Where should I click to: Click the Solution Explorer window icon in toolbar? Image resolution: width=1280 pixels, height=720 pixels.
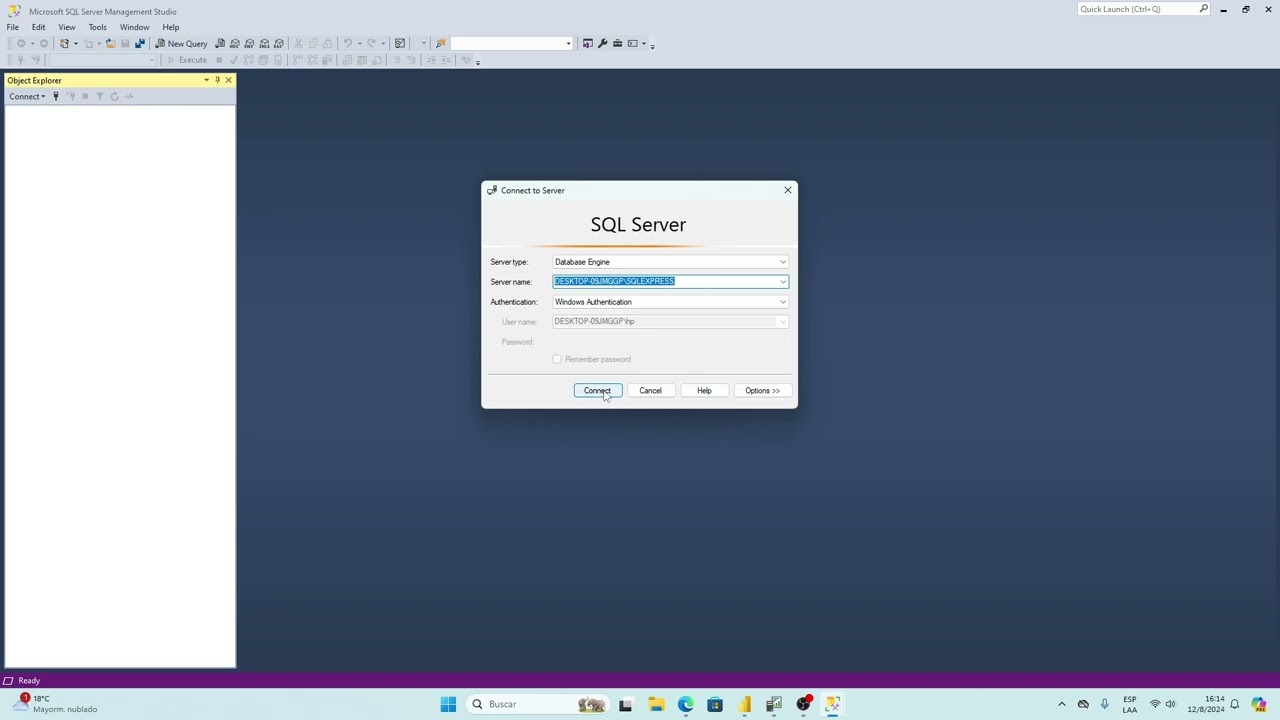[x=587, y=44]
